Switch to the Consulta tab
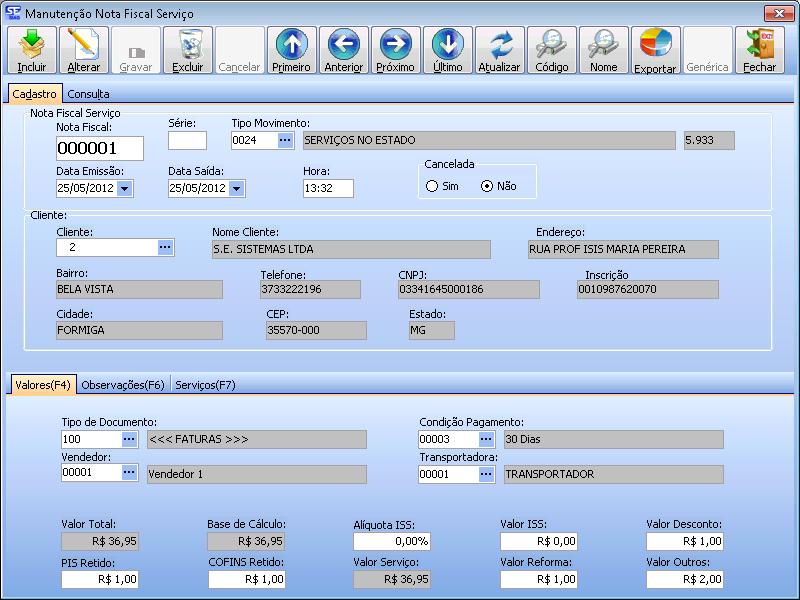The height and width of the screenshot is (600, 800). coord(88,94)
